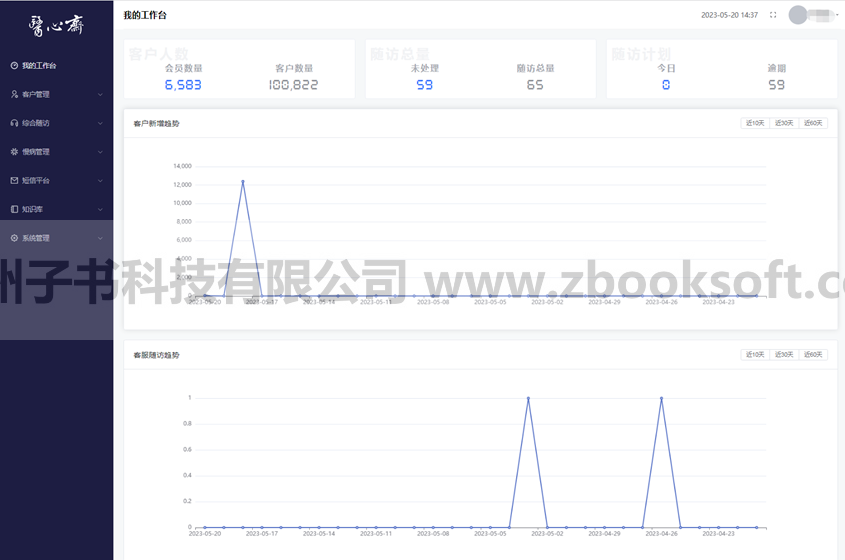
Task: Select 近60天 on 客服随访趋势 chart
Action: (x=813, y=355)
